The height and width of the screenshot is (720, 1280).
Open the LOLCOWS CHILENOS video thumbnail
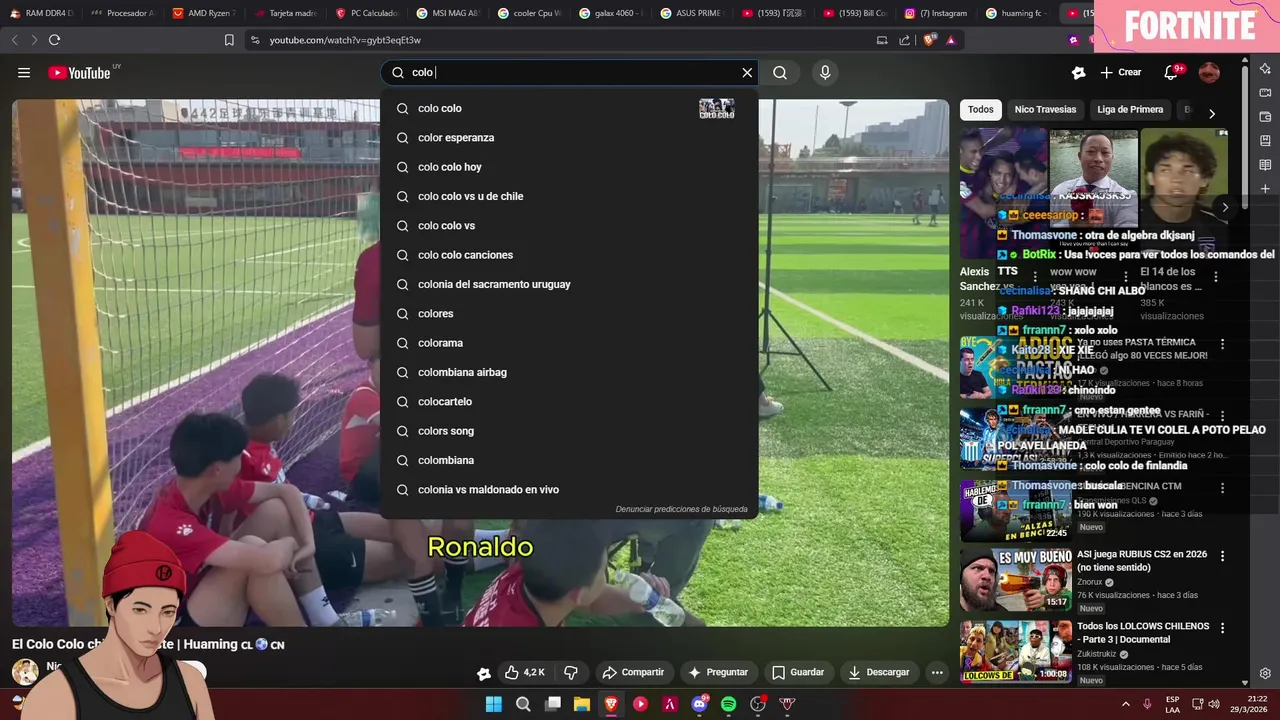click(x=1015, y=652)
